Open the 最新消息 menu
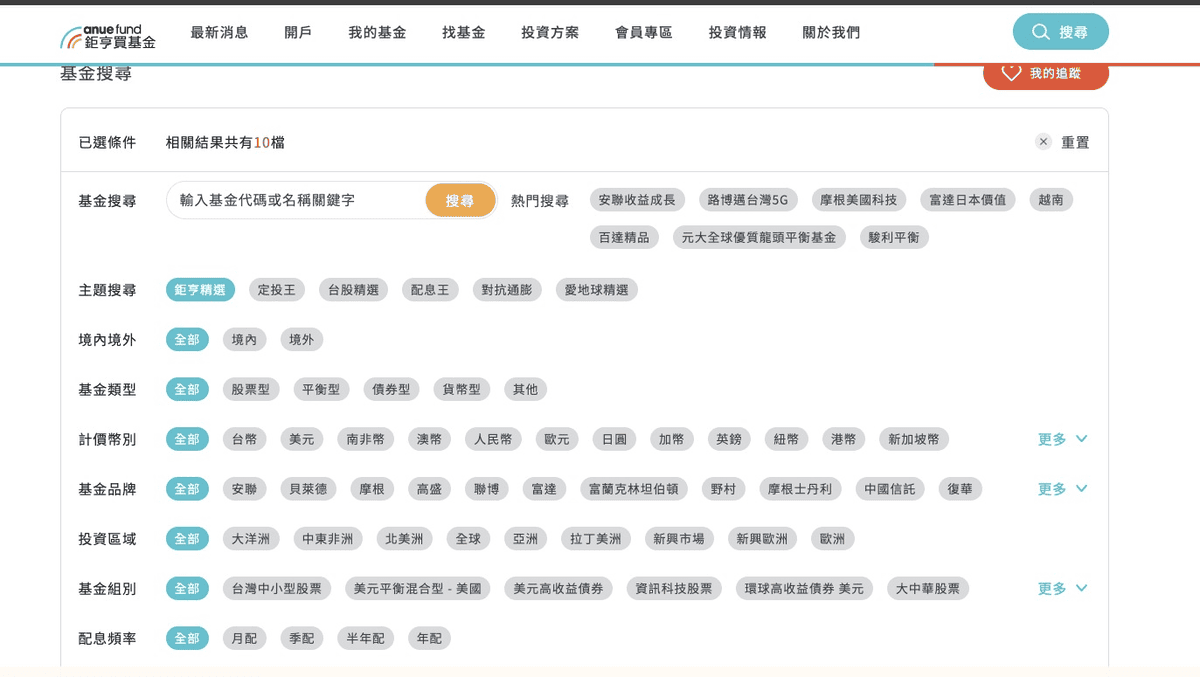1200x677 pixels. [x=219, y=32]
